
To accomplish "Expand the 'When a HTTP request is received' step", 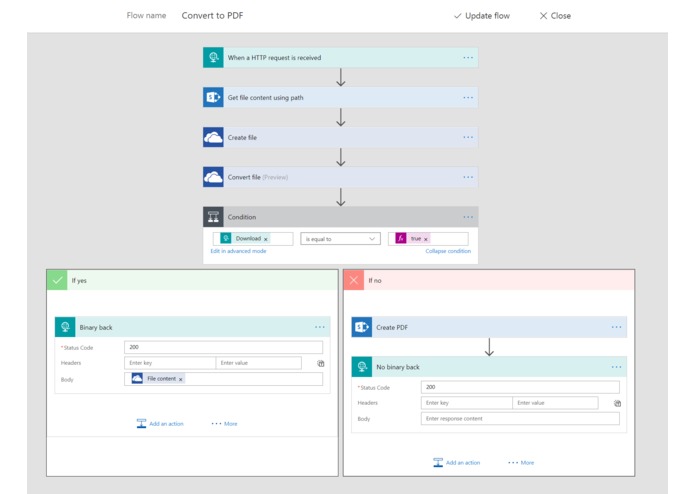I will click(340, 58).
